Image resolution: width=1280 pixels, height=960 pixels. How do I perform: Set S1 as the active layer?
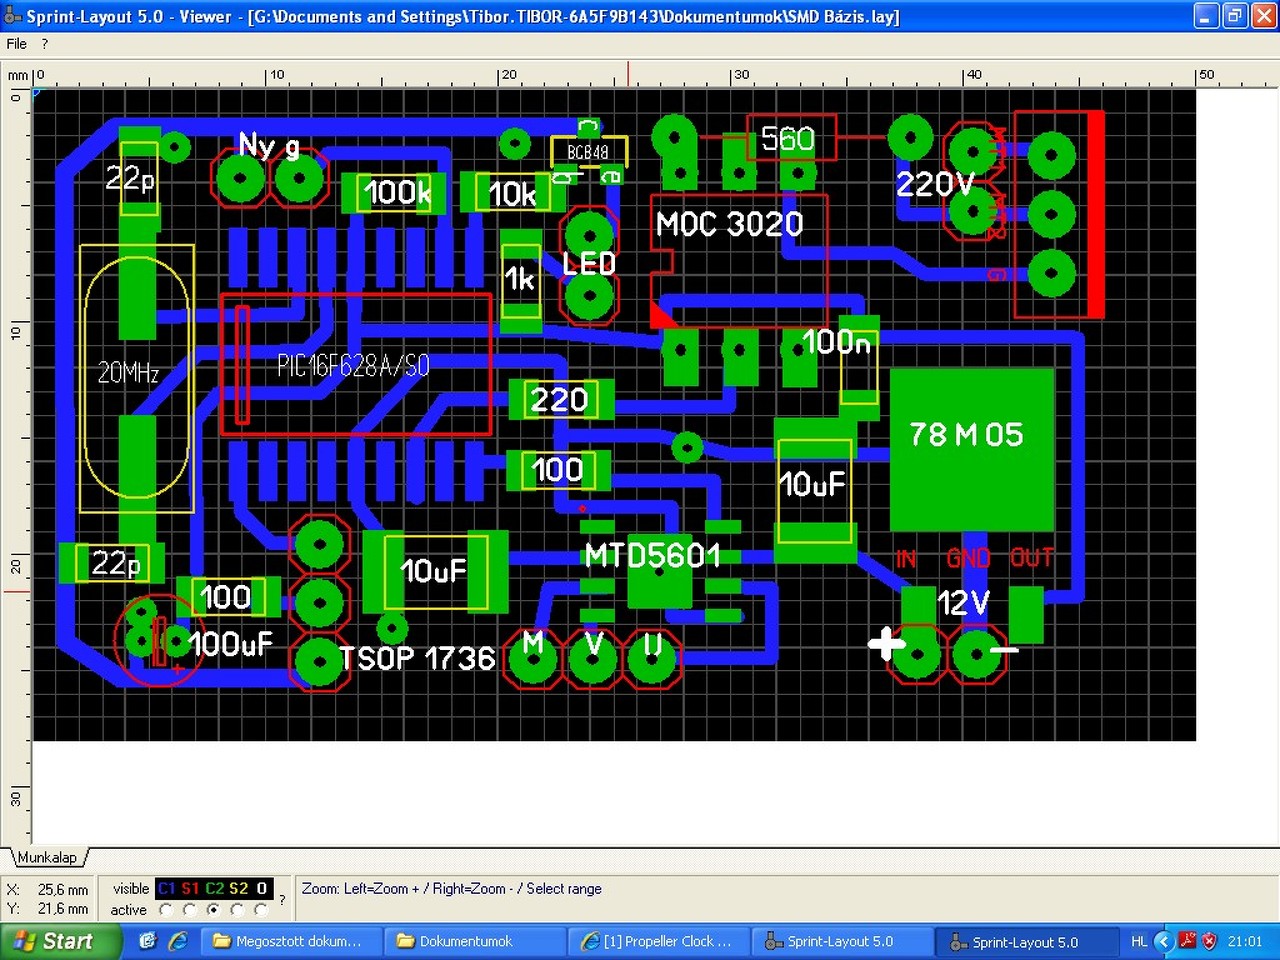190,910
